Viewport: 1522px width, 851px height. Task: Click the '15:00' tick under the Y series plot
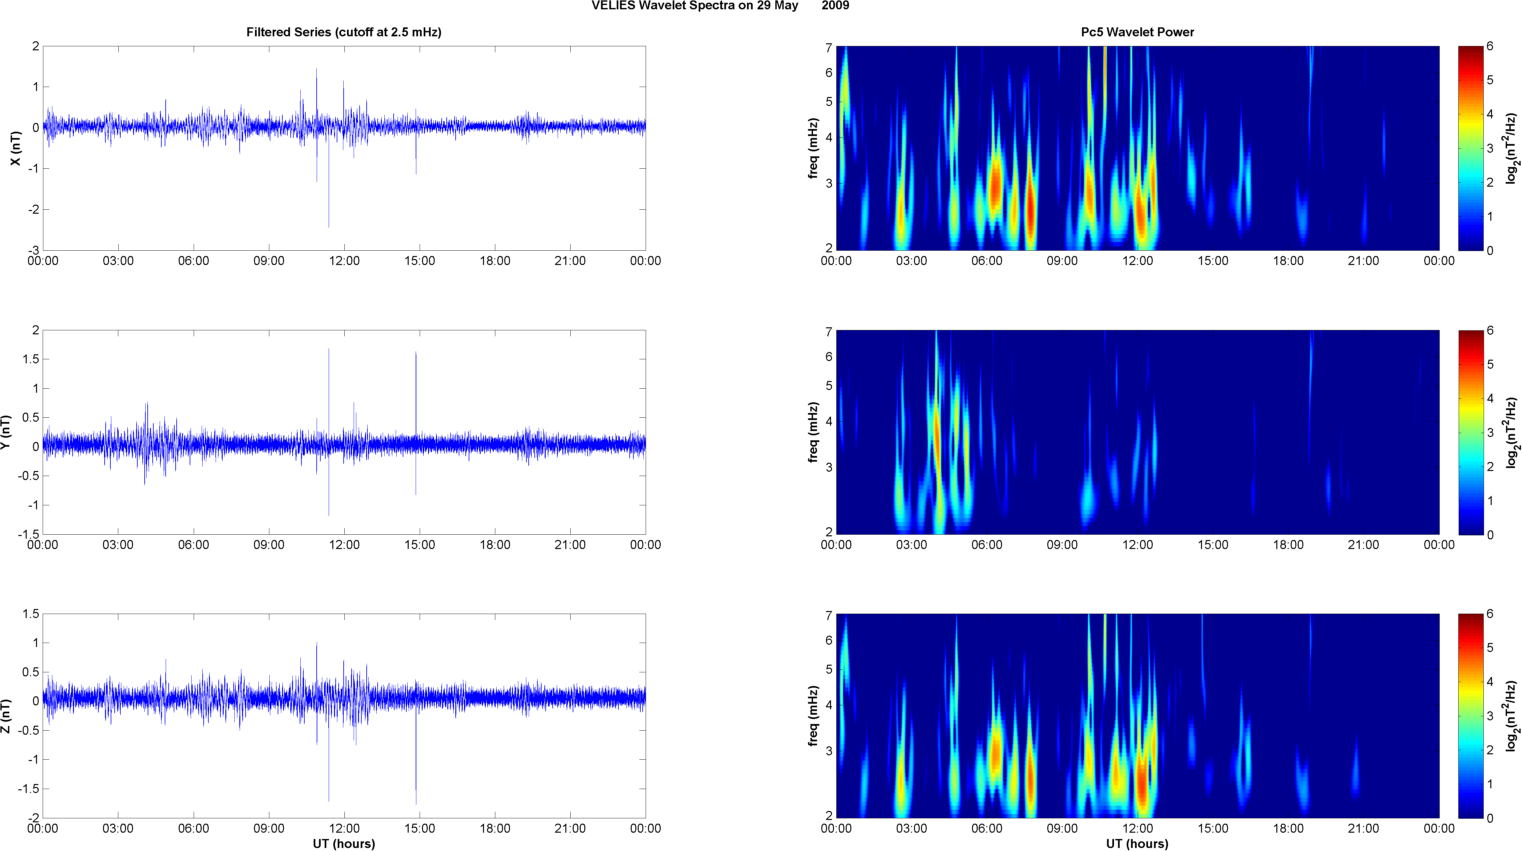pos(420,545)
